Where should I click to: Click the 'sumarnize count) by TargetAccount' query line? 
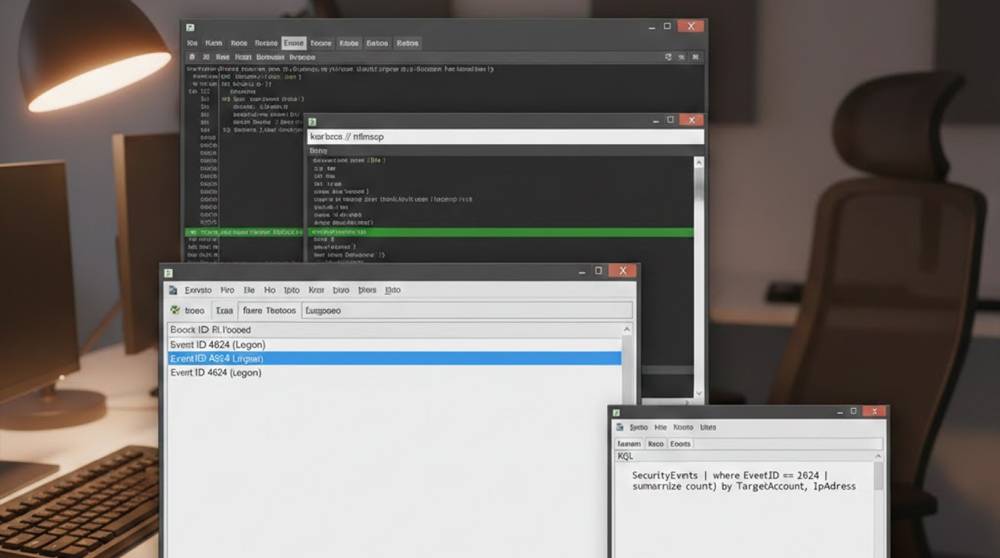coord(744,487)
